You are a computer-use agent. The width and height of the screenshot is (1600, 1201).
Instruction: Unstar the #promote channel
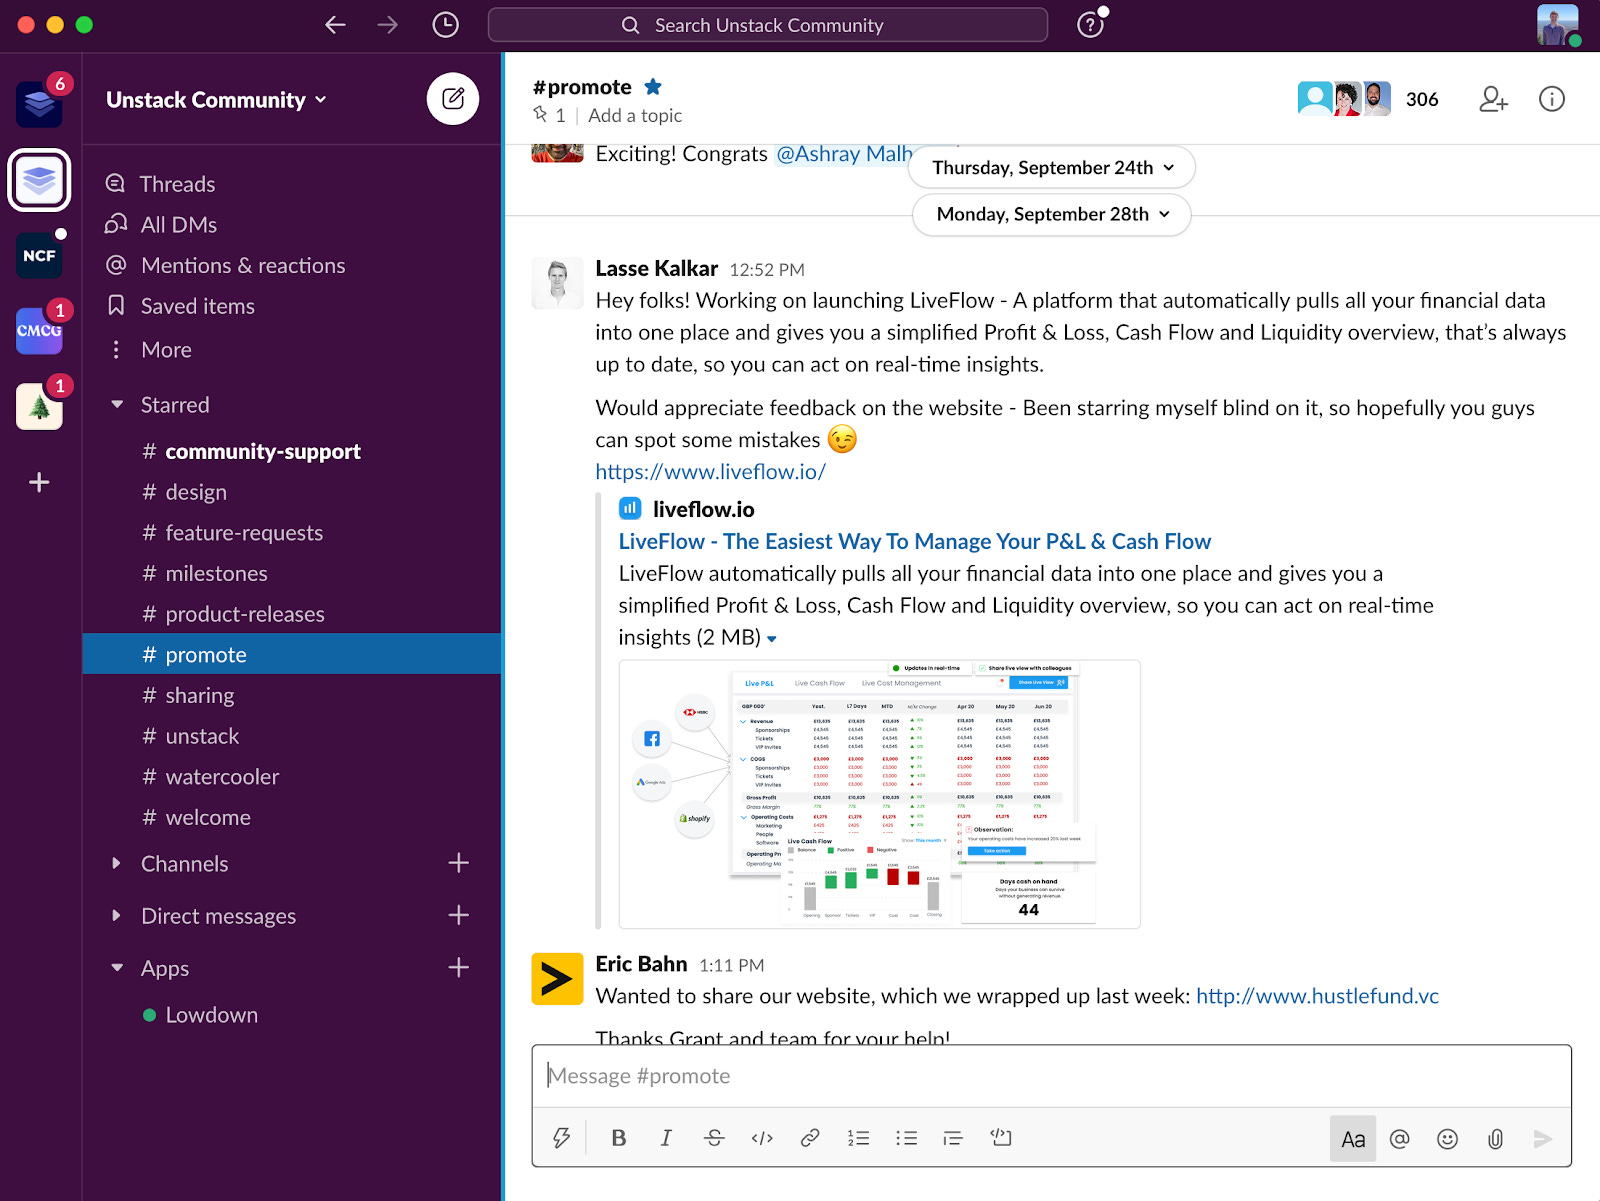pyautogui.click(x=654, y=86)
